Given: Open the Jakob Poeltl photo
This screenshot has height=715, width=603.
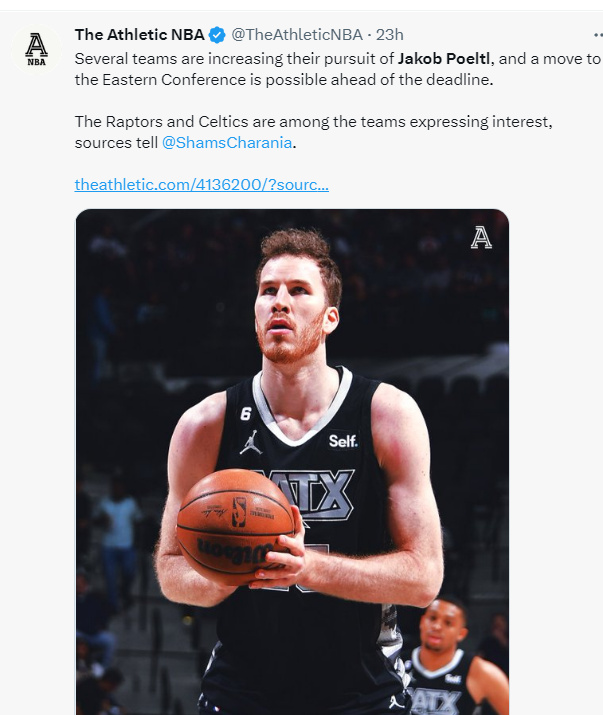Looking at the screenshot, I should tap(292, 462).
